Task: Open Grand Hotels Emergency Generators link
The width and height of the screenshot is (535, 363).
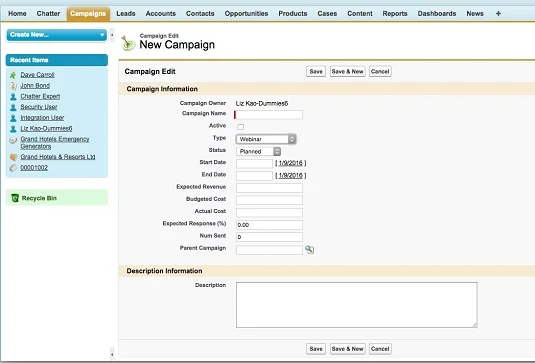Action: pos(55,143)
